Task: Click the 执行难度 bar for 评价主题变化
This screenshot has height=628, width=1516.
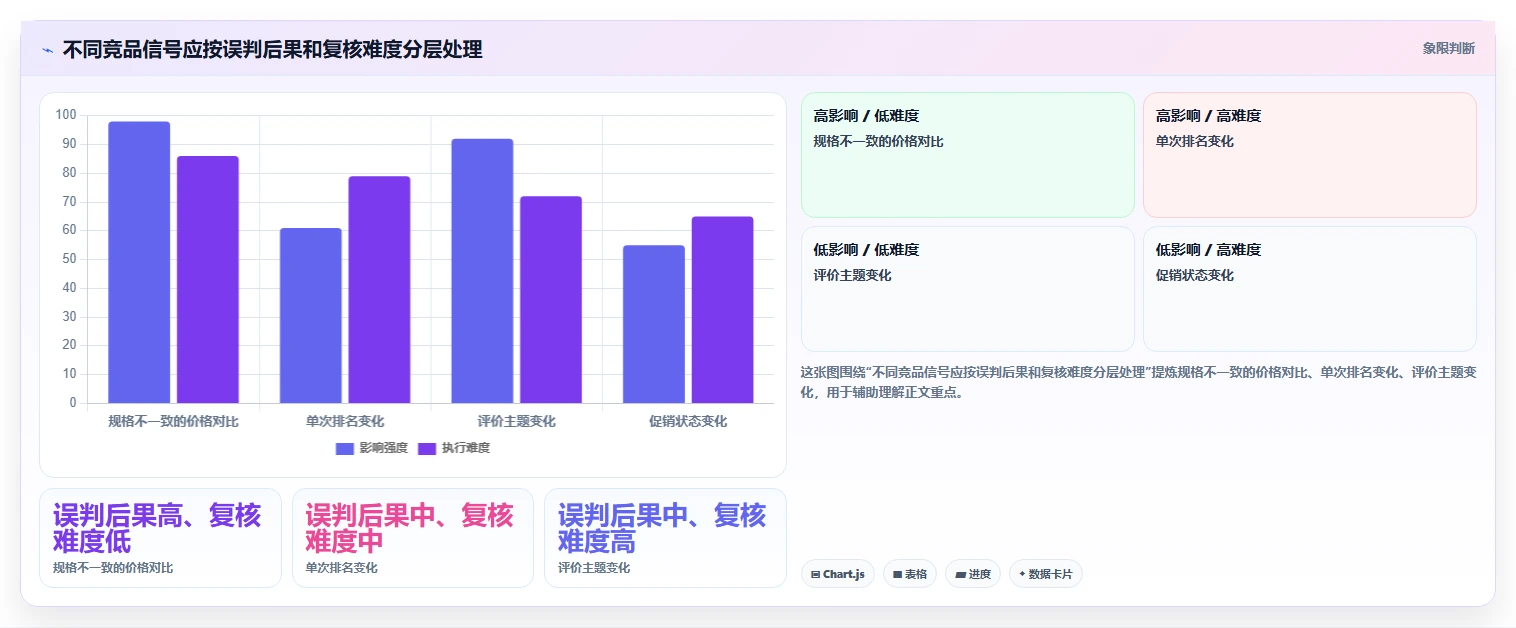Action: [x=551, y=300]
